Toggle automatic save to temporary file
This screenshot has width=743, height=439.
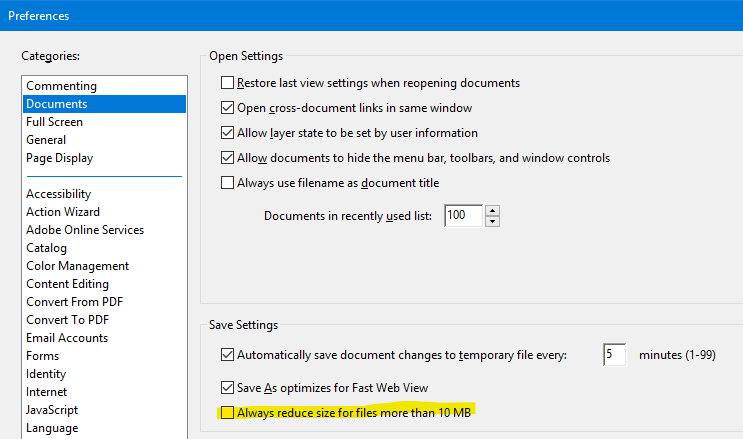(x=227, y=355)
